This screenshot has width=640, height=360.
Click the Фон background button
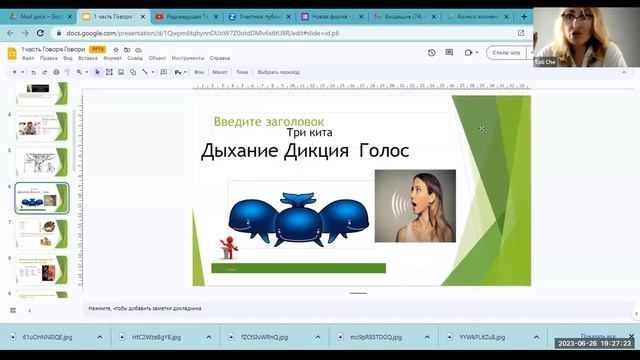[x=199, y=72]
